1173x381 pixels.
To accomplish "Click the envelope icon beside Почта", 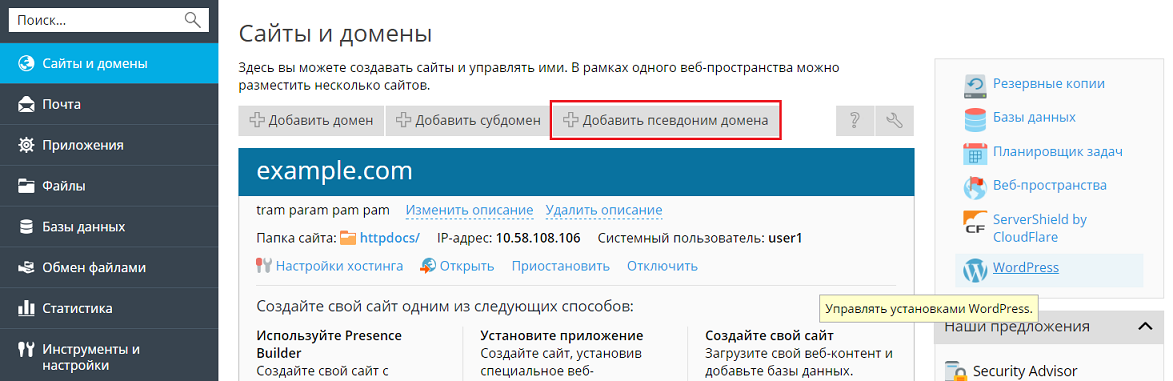I will tap(26, 104).
